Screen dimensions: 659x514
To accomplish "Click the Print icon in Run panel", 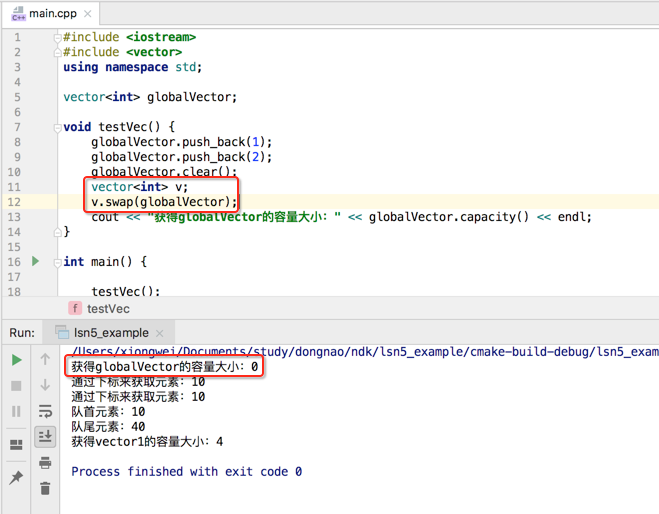I will pos(45,462).
